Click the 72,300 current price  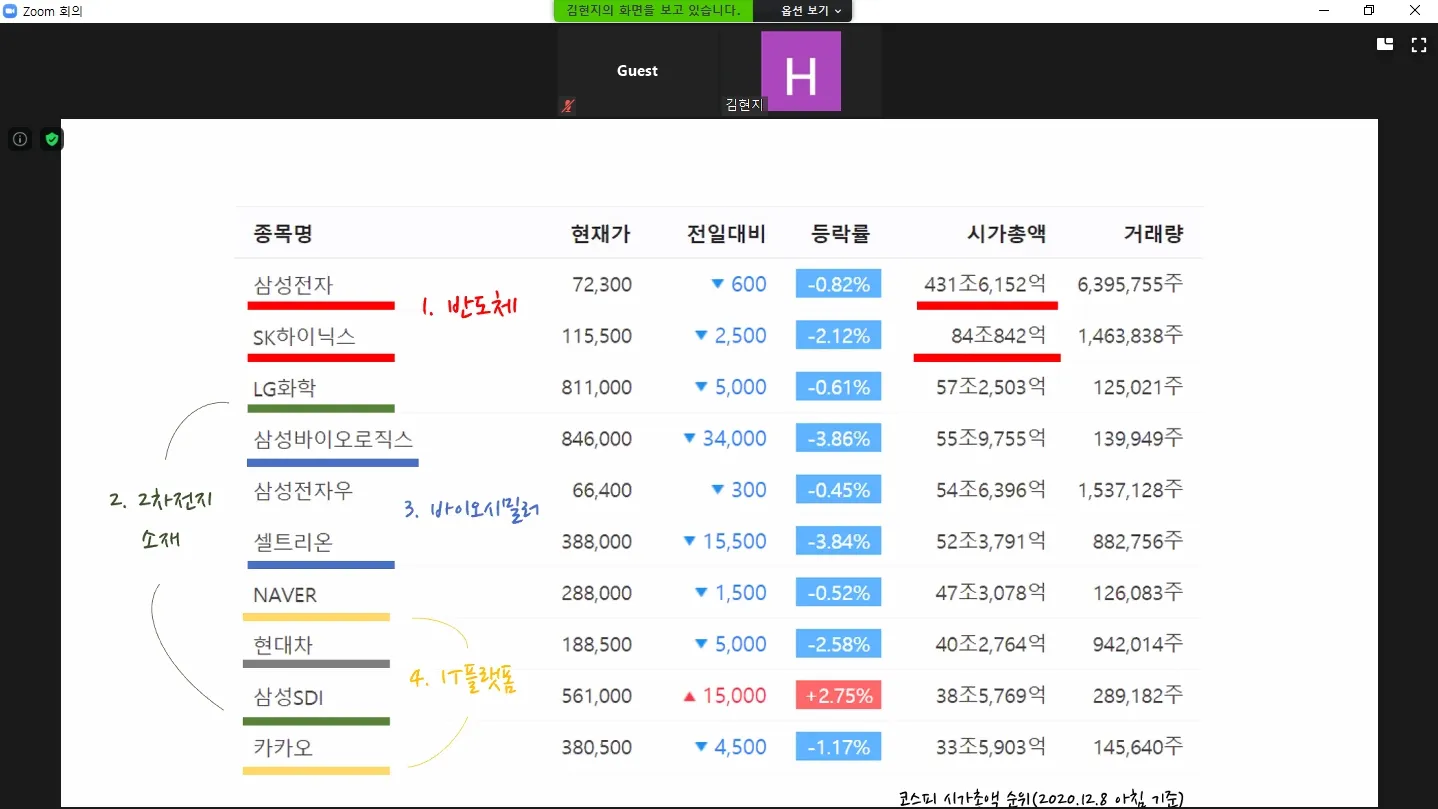(x=602, y=285)
